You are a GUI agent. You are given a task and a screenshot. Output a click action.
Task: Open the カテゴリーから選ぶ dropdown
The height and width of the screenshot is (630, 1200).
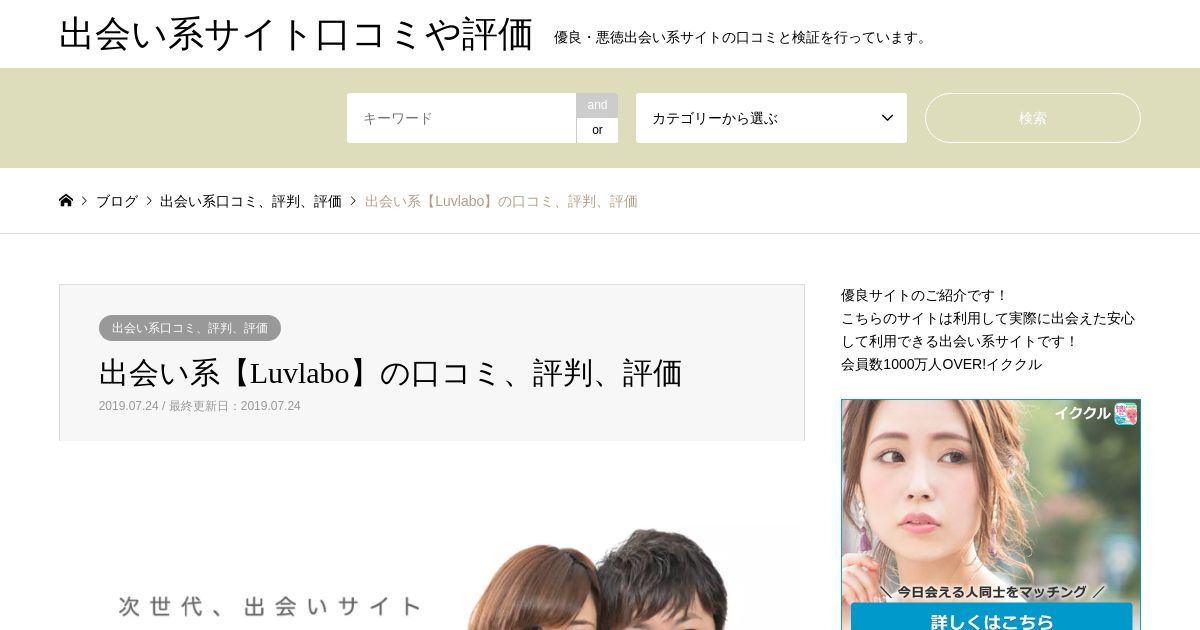point(771,118)
